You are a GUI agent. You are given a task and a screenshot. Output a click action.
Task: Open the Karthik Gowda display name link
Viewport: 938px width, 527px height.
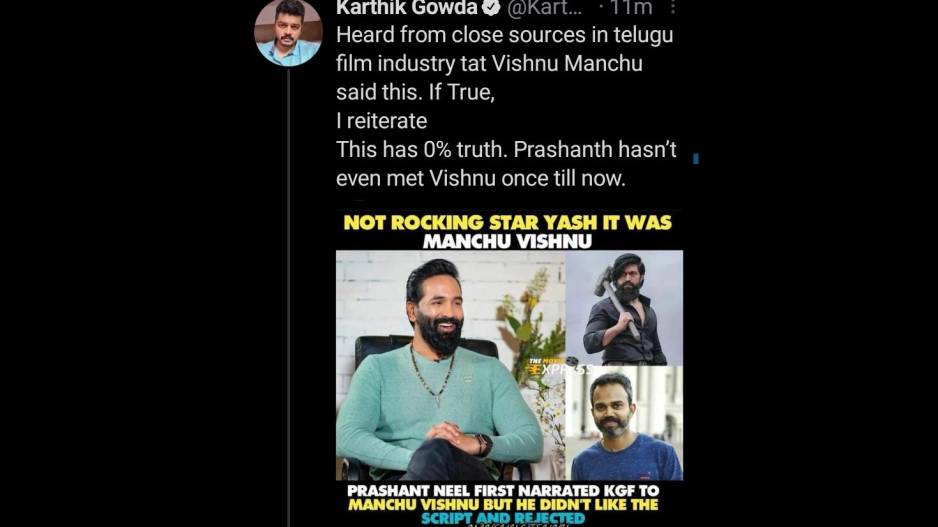[x=407, y=8]
